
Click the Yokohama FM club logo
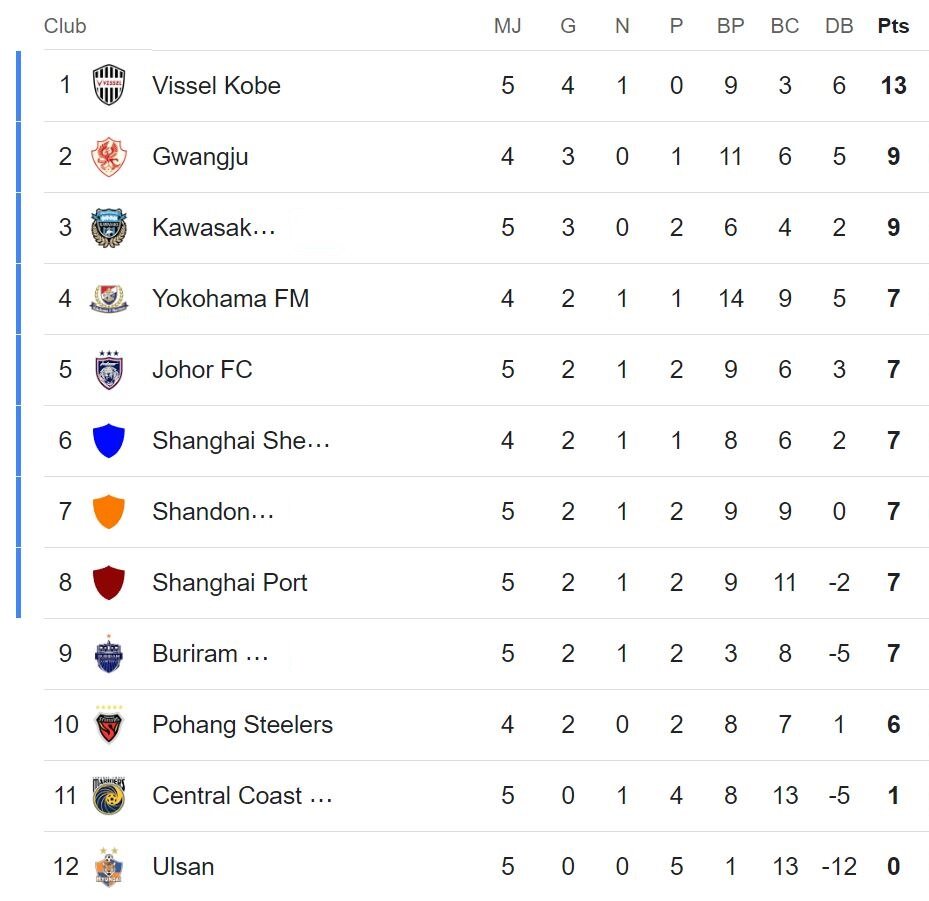108,299
